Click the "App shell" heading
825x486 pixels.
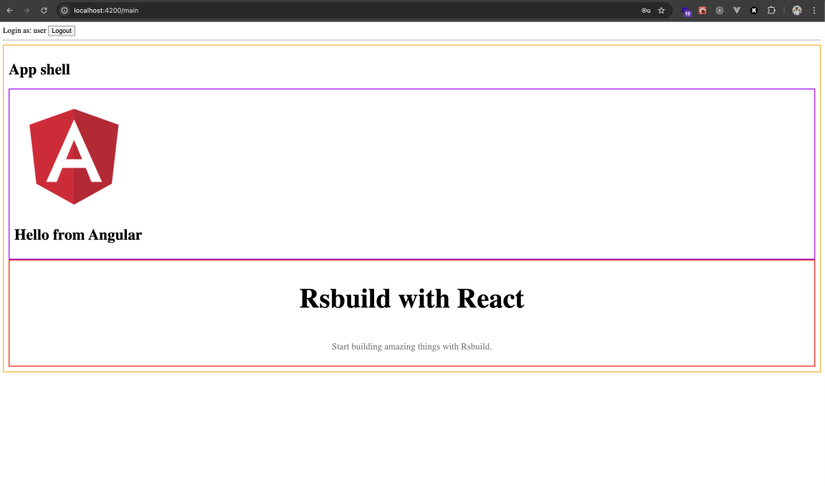click(x=39, y=69)
